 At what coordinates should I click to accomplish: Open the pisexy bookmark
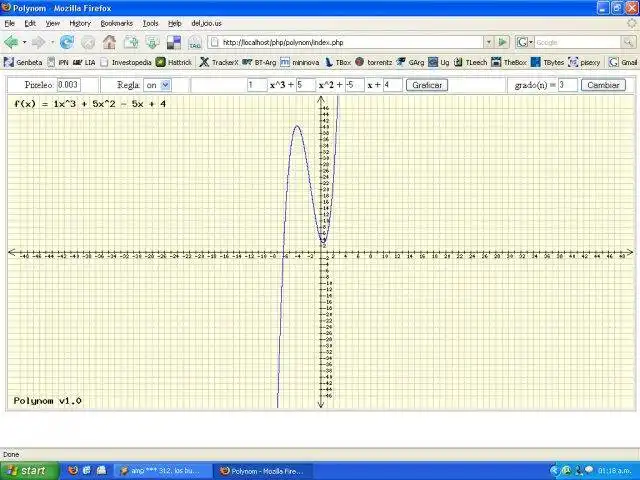[584, 62]
